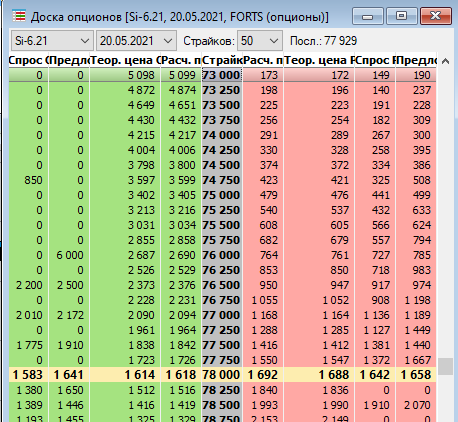The image size is (458, 422).
Task: Select the 77 000 strike cell
Action: (x=222, y=315)
